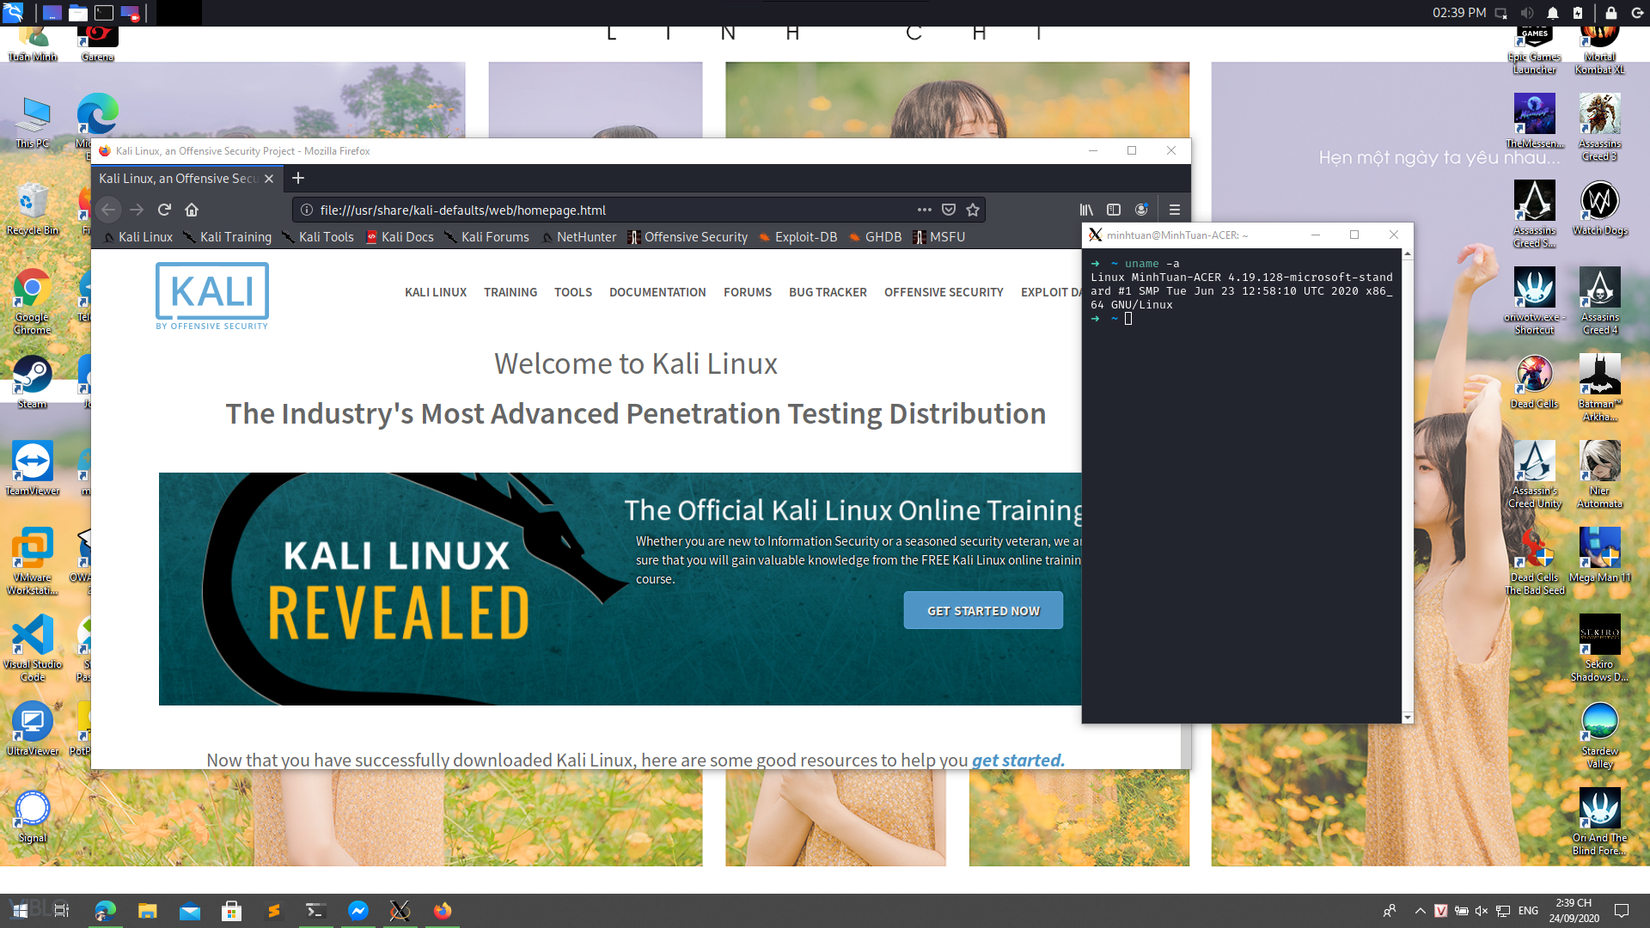Select TOOLS in site navigation
This screenshot has height=928, width=1650.
tap(573, 292)
